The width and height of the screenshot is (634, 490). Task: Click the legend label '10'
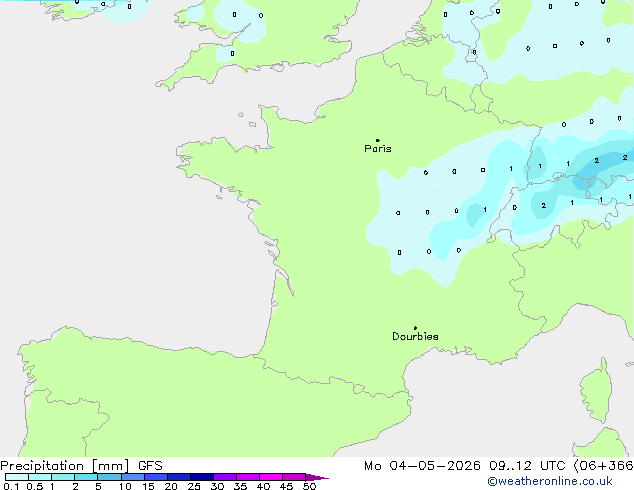(125, 486)
